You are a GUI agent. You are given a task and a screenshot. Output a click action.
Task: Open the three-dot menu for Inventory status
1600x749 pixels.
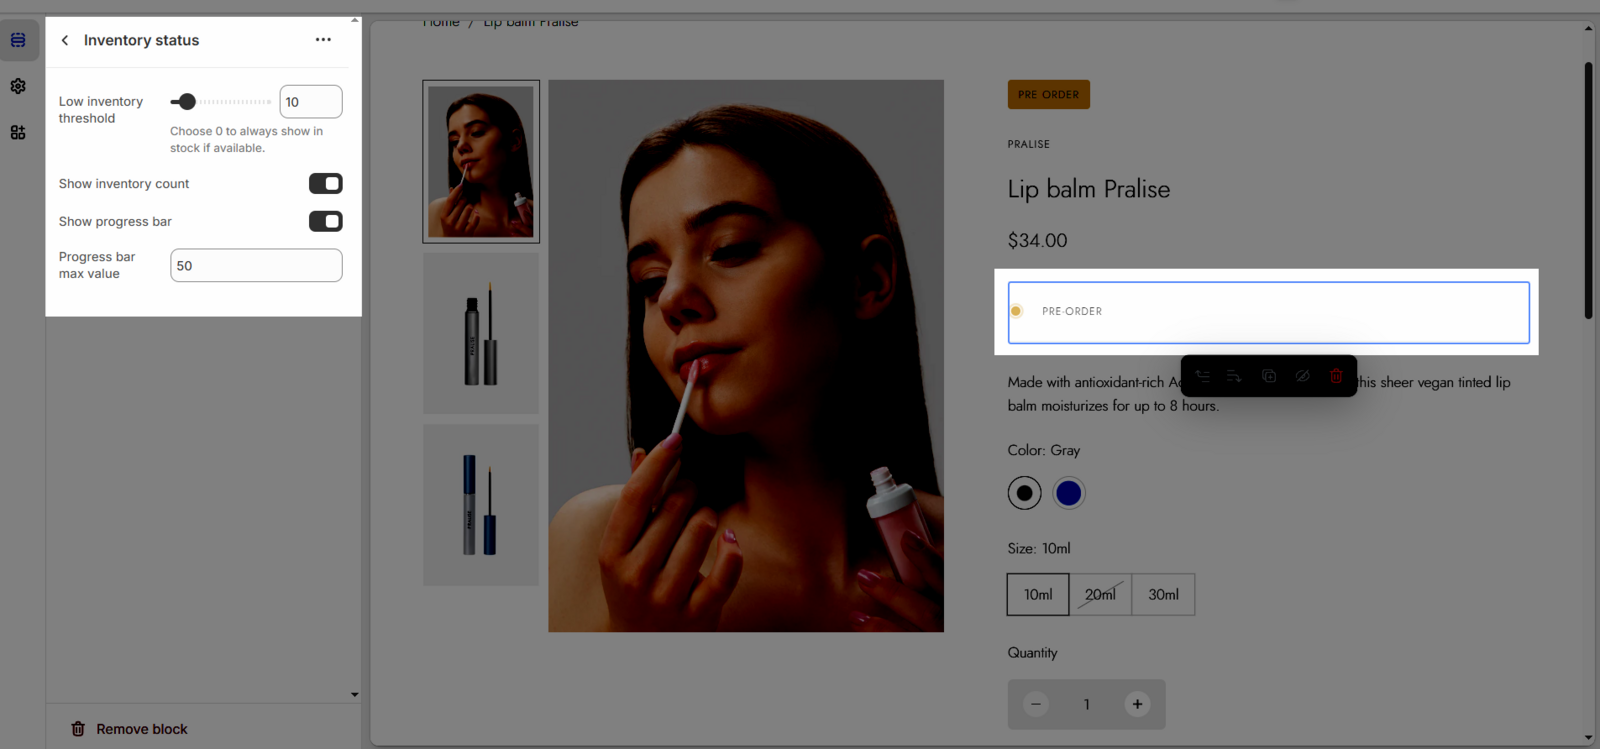(x=323, y=40)
